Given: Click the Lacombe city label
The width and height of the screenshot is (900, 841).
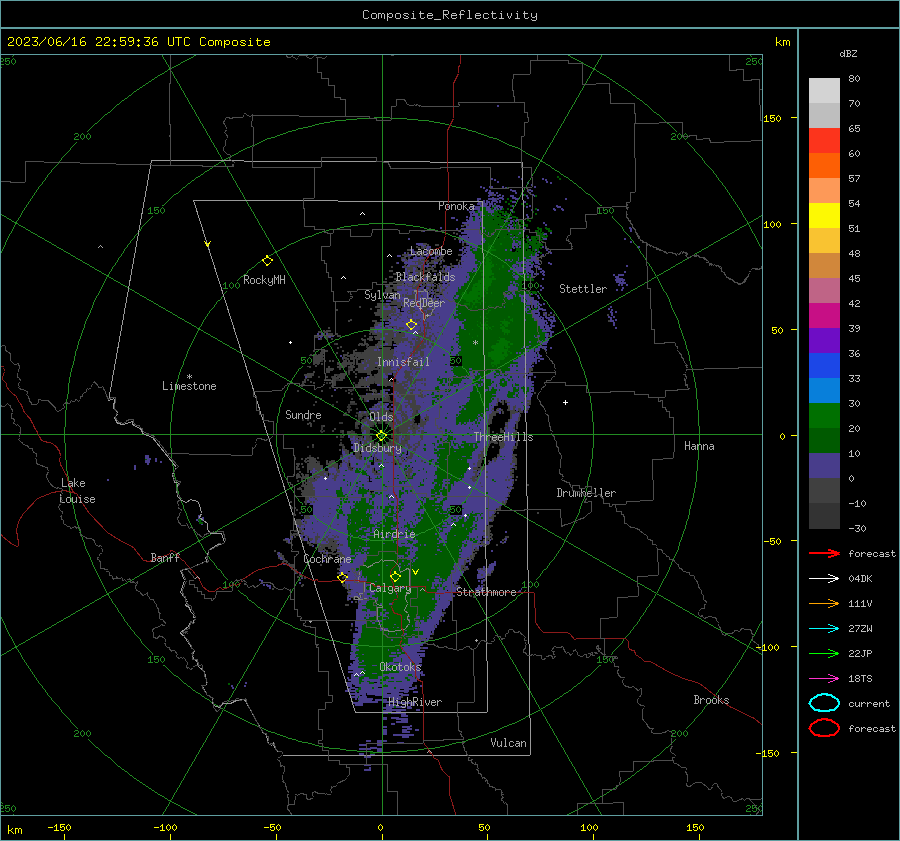Looking at the screenshot, I should click(431, 251).
